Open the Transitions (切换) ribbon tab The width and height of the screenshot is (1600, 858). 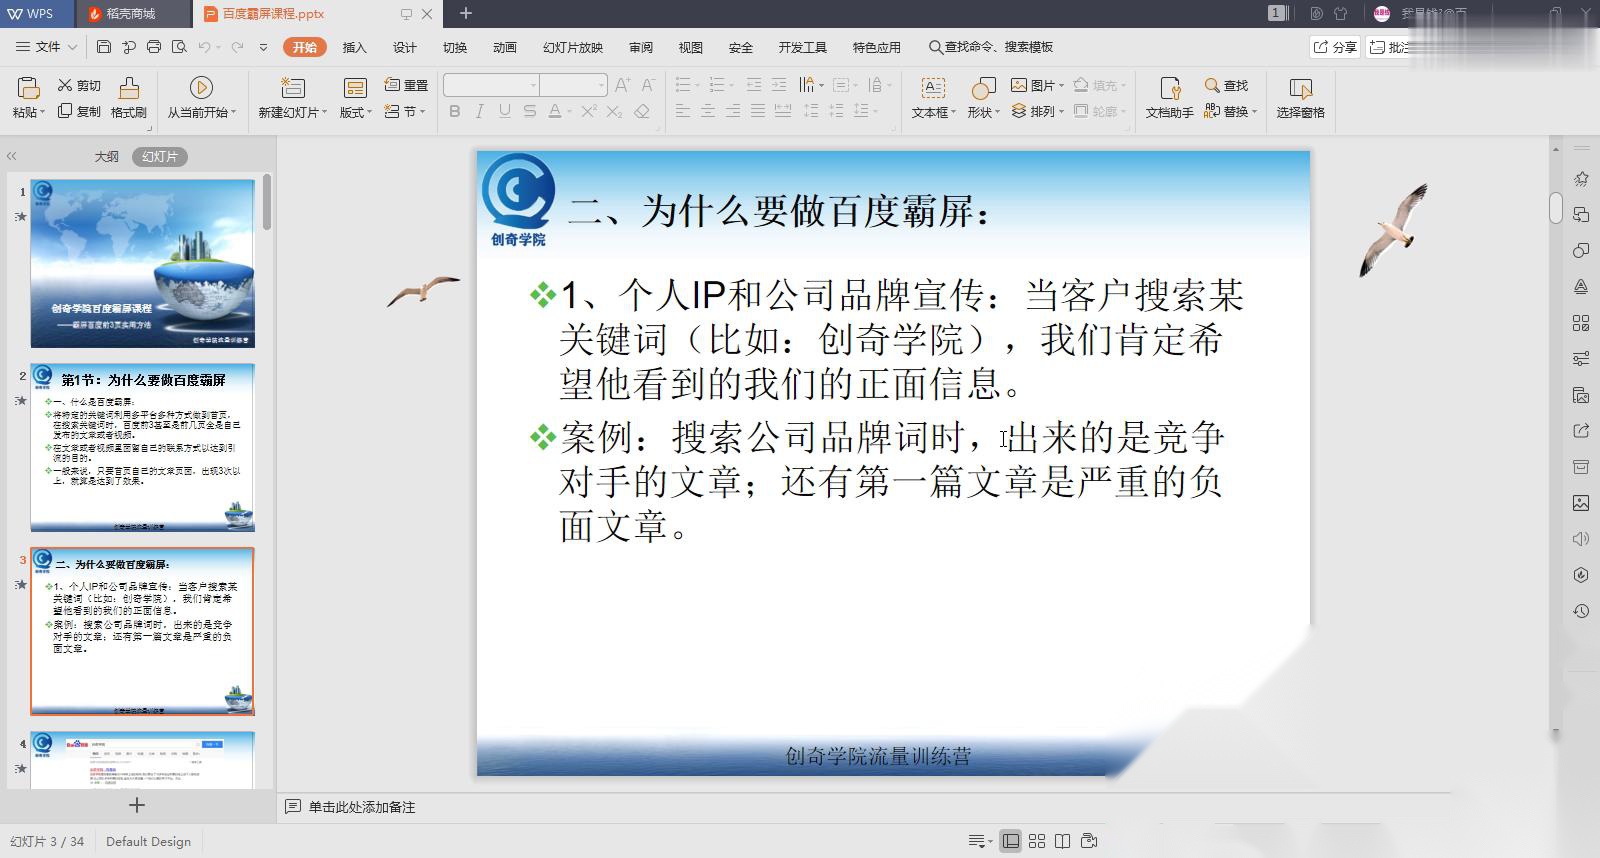click(455, 47)
